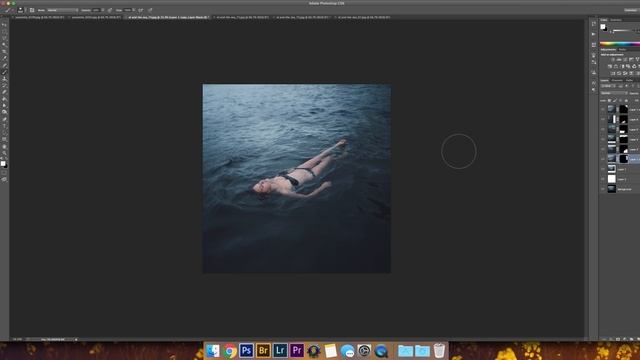Viewport: 640px width, 360px height.
Task: Select the Move tool
Action: coord(4,24)
